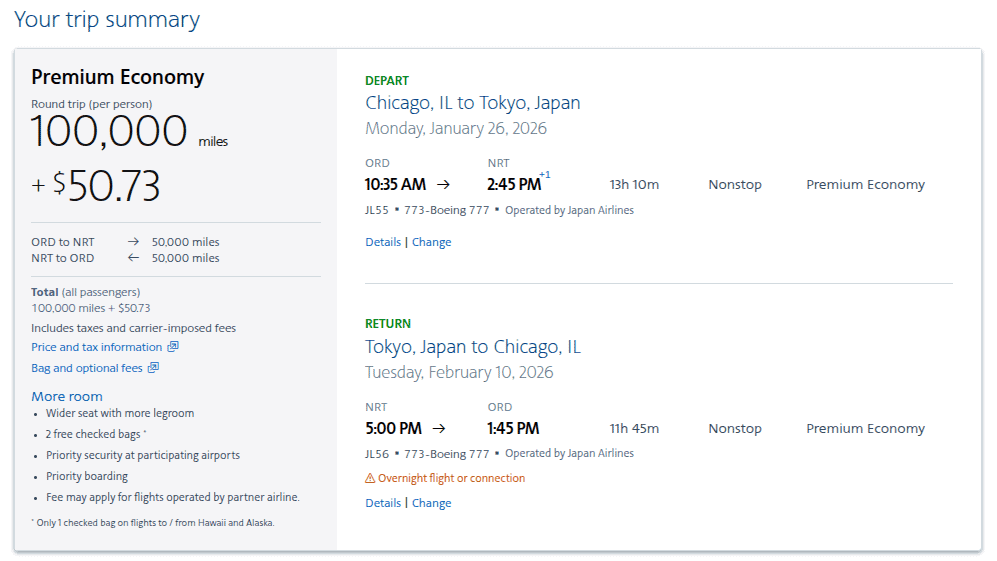
Task: Click warning triangle icon for overnight flight
Action: (x=370, y=478)
